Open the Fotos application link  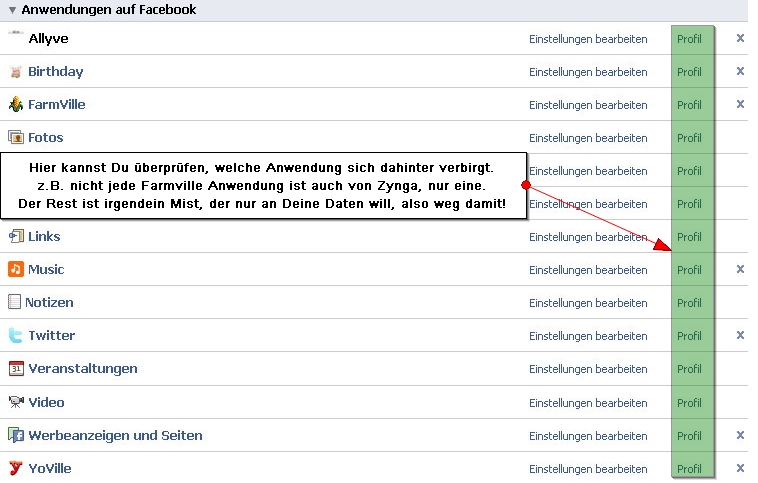coord(46,137)
